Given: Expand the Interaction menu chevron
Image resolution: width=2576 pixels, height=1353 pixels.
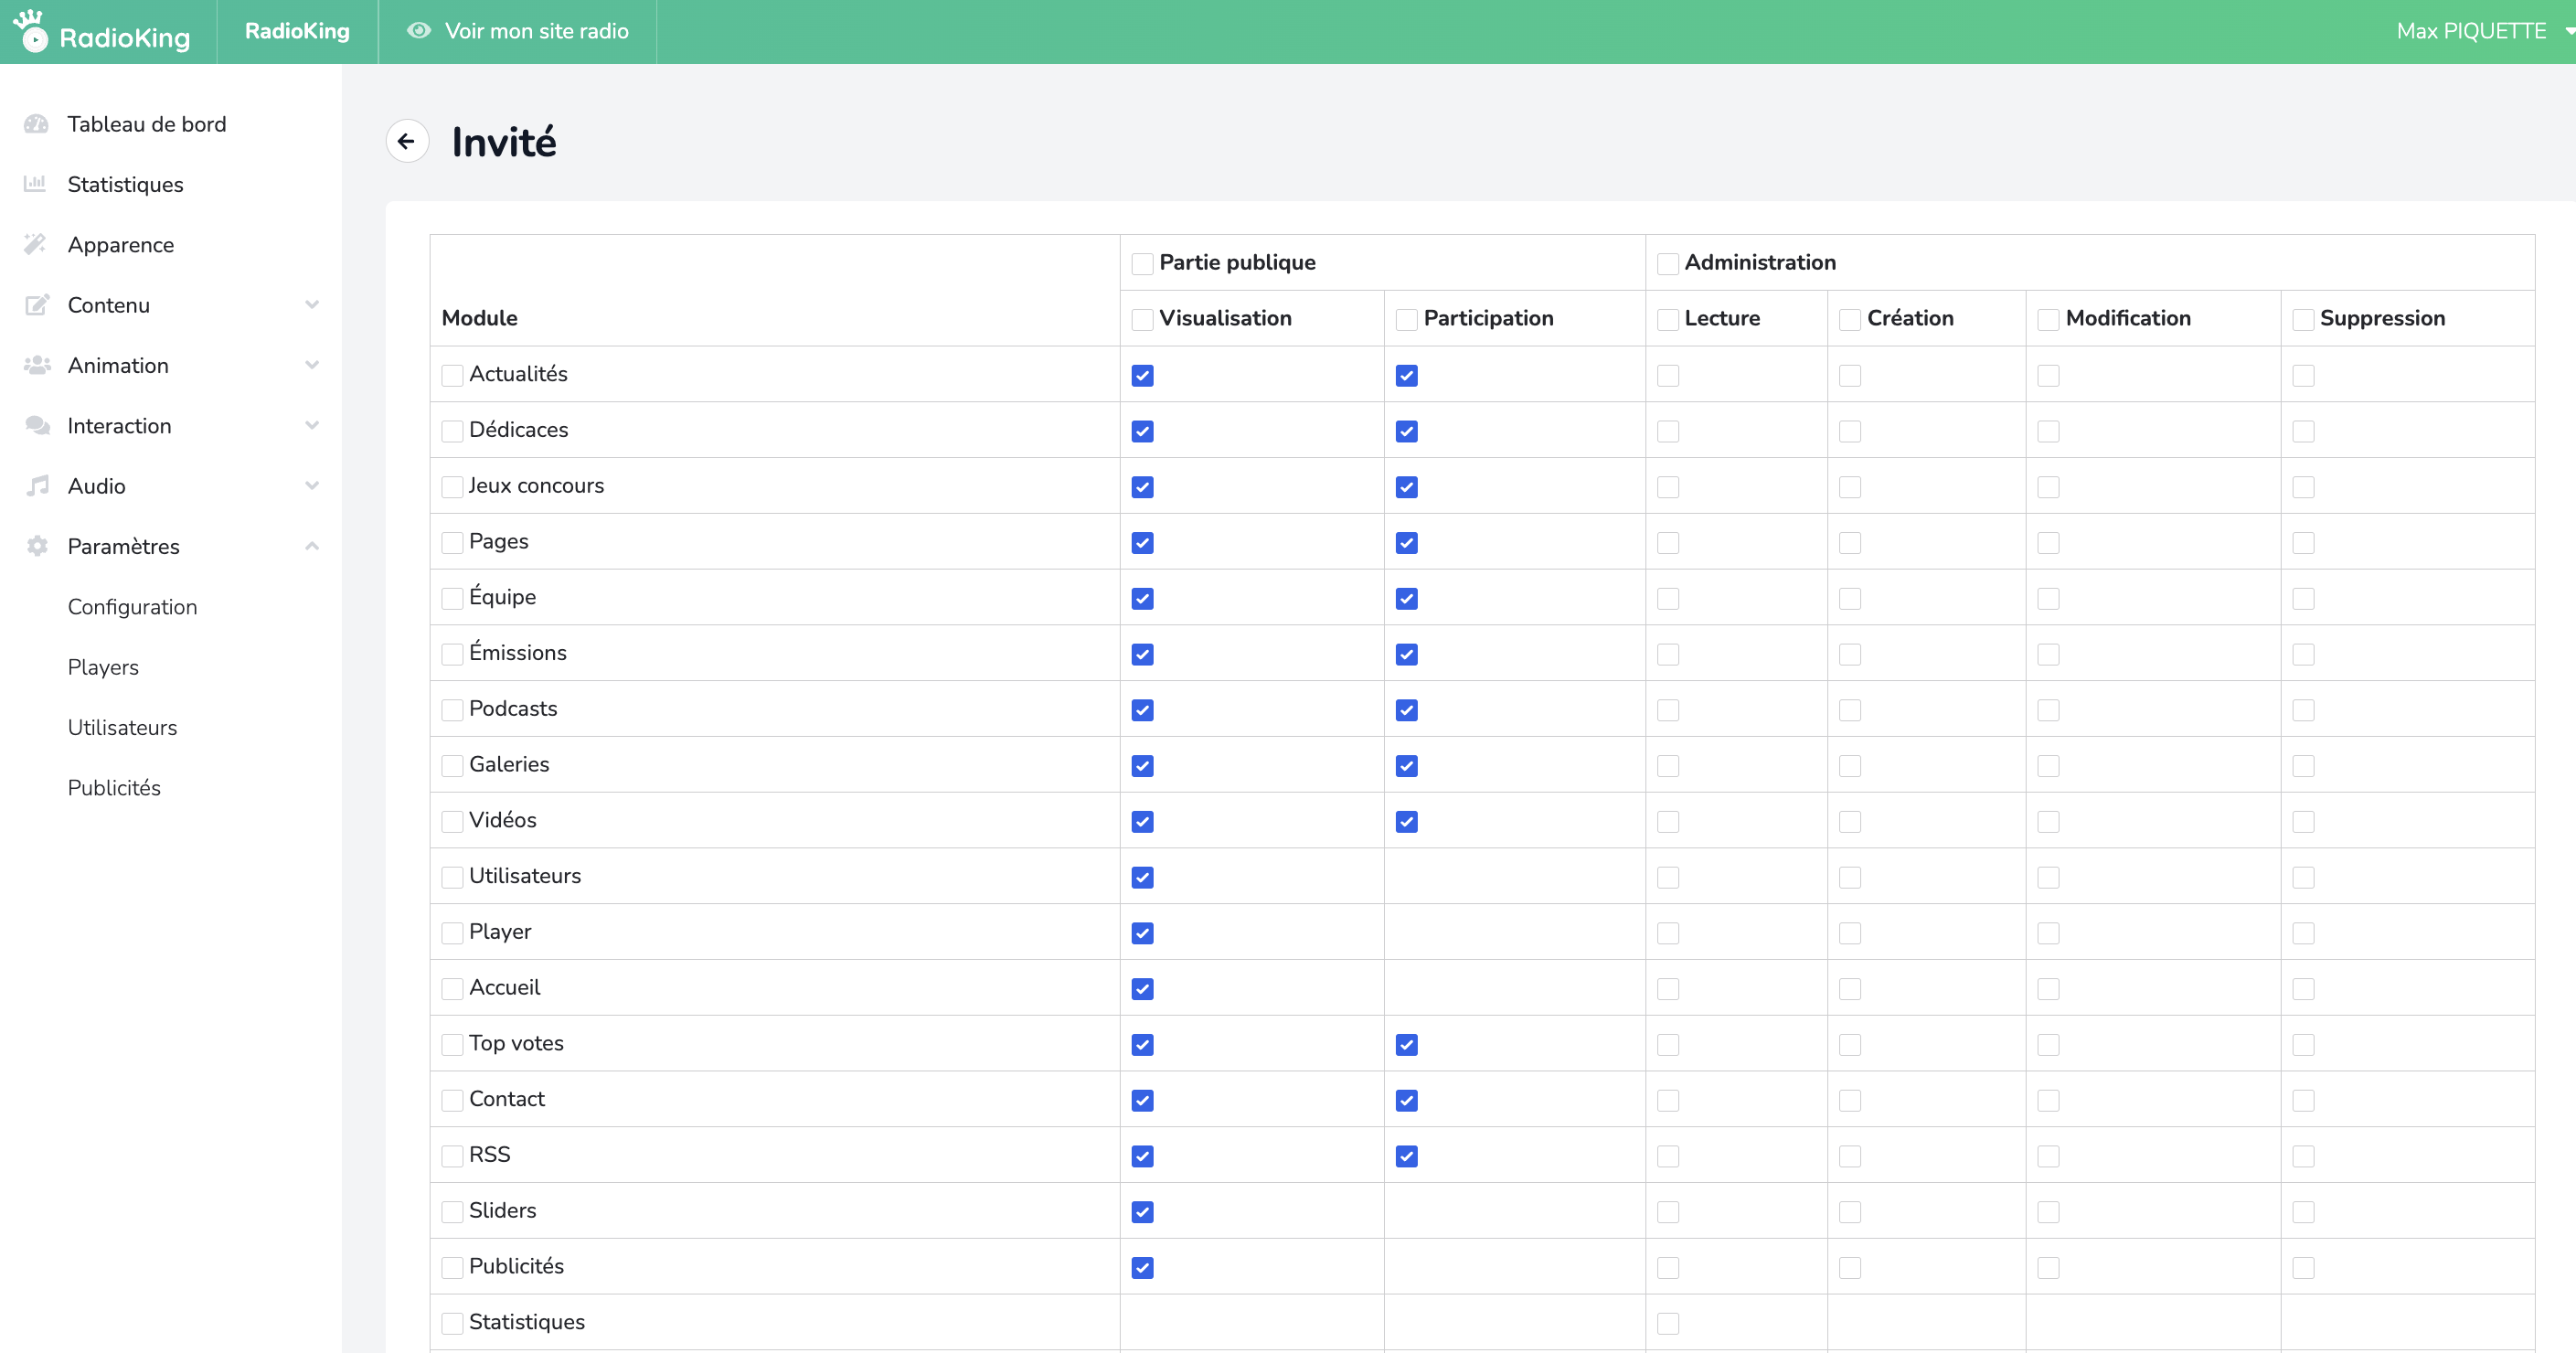Looking at the screenshot, I should [312, 425].
